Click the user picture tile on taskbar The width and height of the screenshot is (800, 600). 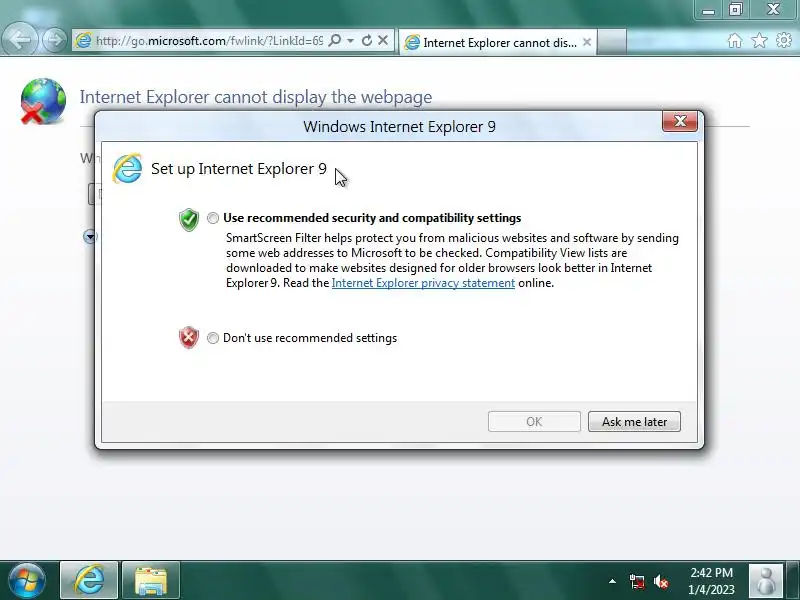[765, 581]
